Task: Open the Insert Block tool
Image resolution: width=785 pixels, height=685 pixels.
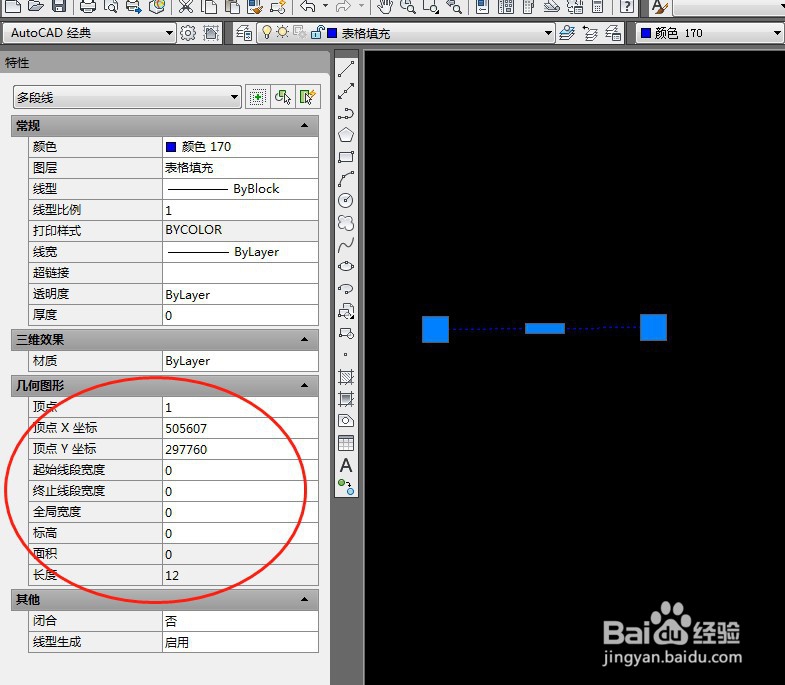Action: click(x=346, y=311)
